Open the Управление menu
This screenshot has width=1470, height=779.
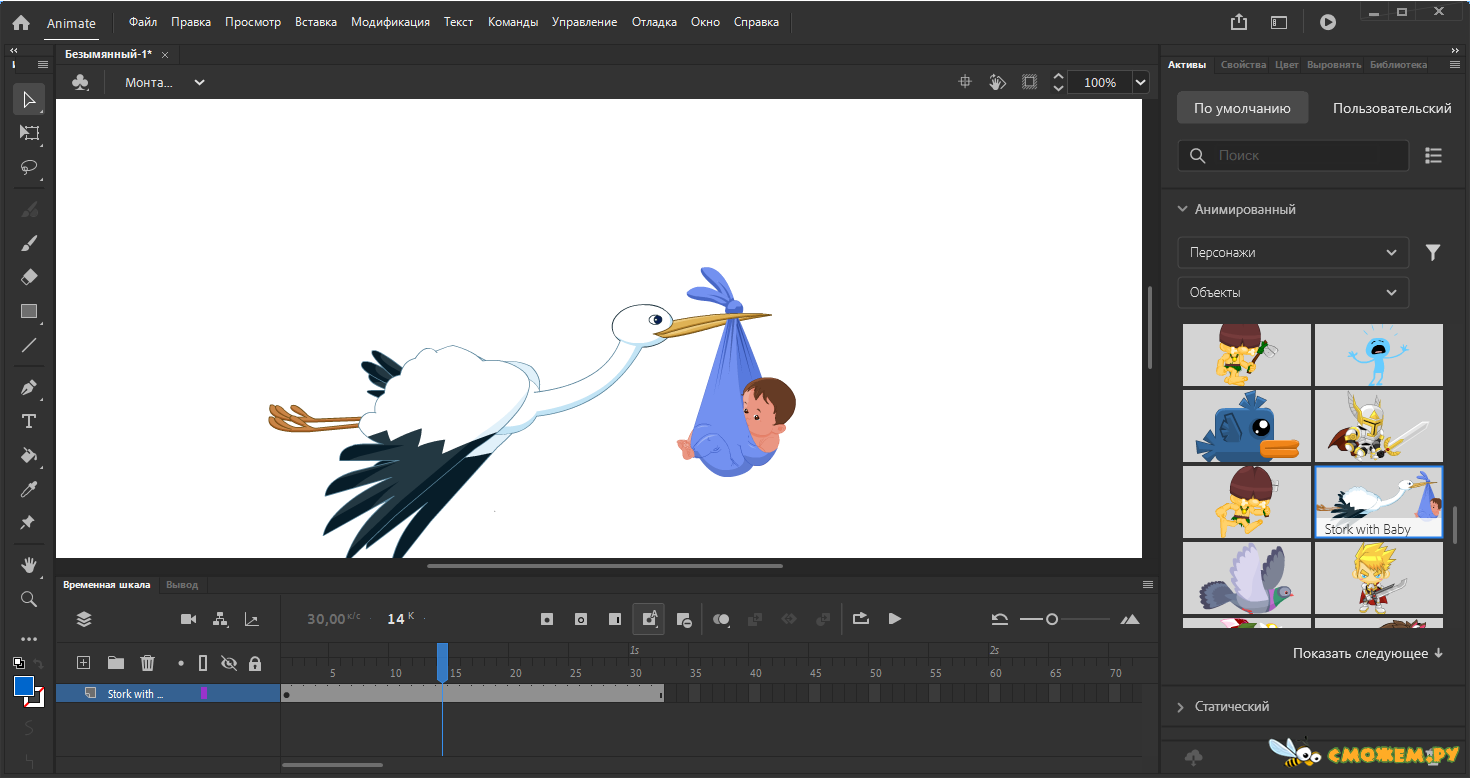point(584,22)
